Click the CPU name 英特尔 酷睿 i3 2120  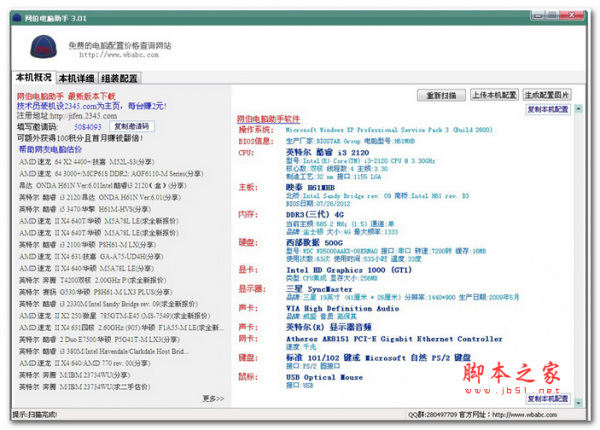(x=327, y=152)
